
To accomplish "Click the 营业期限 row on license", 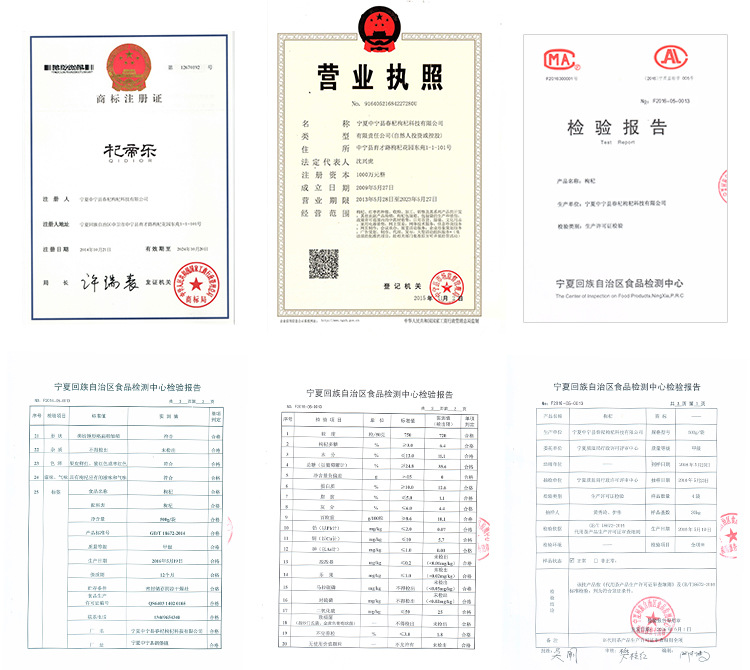I will click(x=369, y=200).
